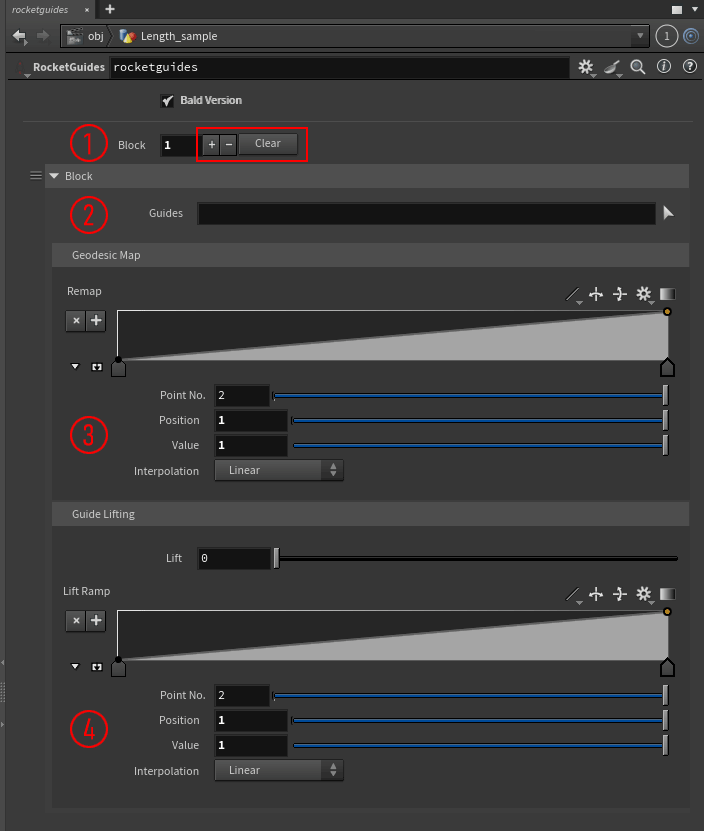Click the Guides selection arrow icon
Viewport: 704px width, 831px height.
[668, 213]
